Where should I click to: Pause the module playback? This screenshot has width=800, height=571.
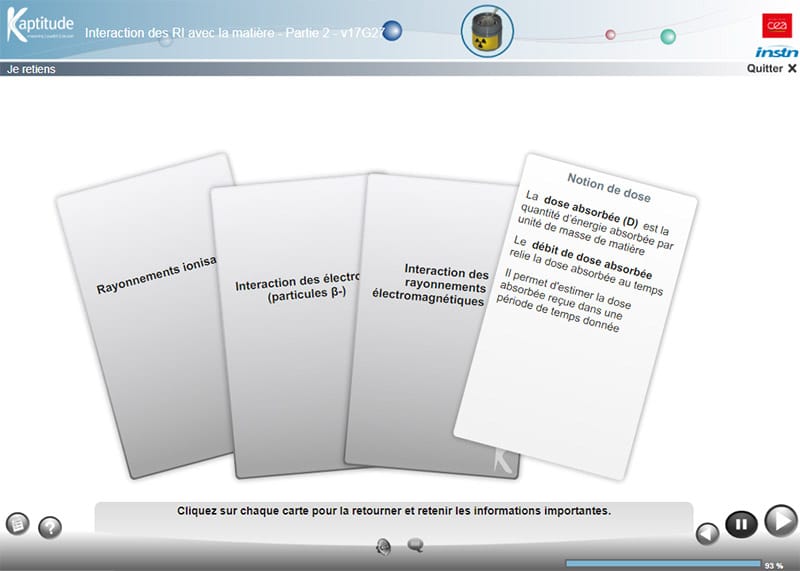(x=741, y=523)
